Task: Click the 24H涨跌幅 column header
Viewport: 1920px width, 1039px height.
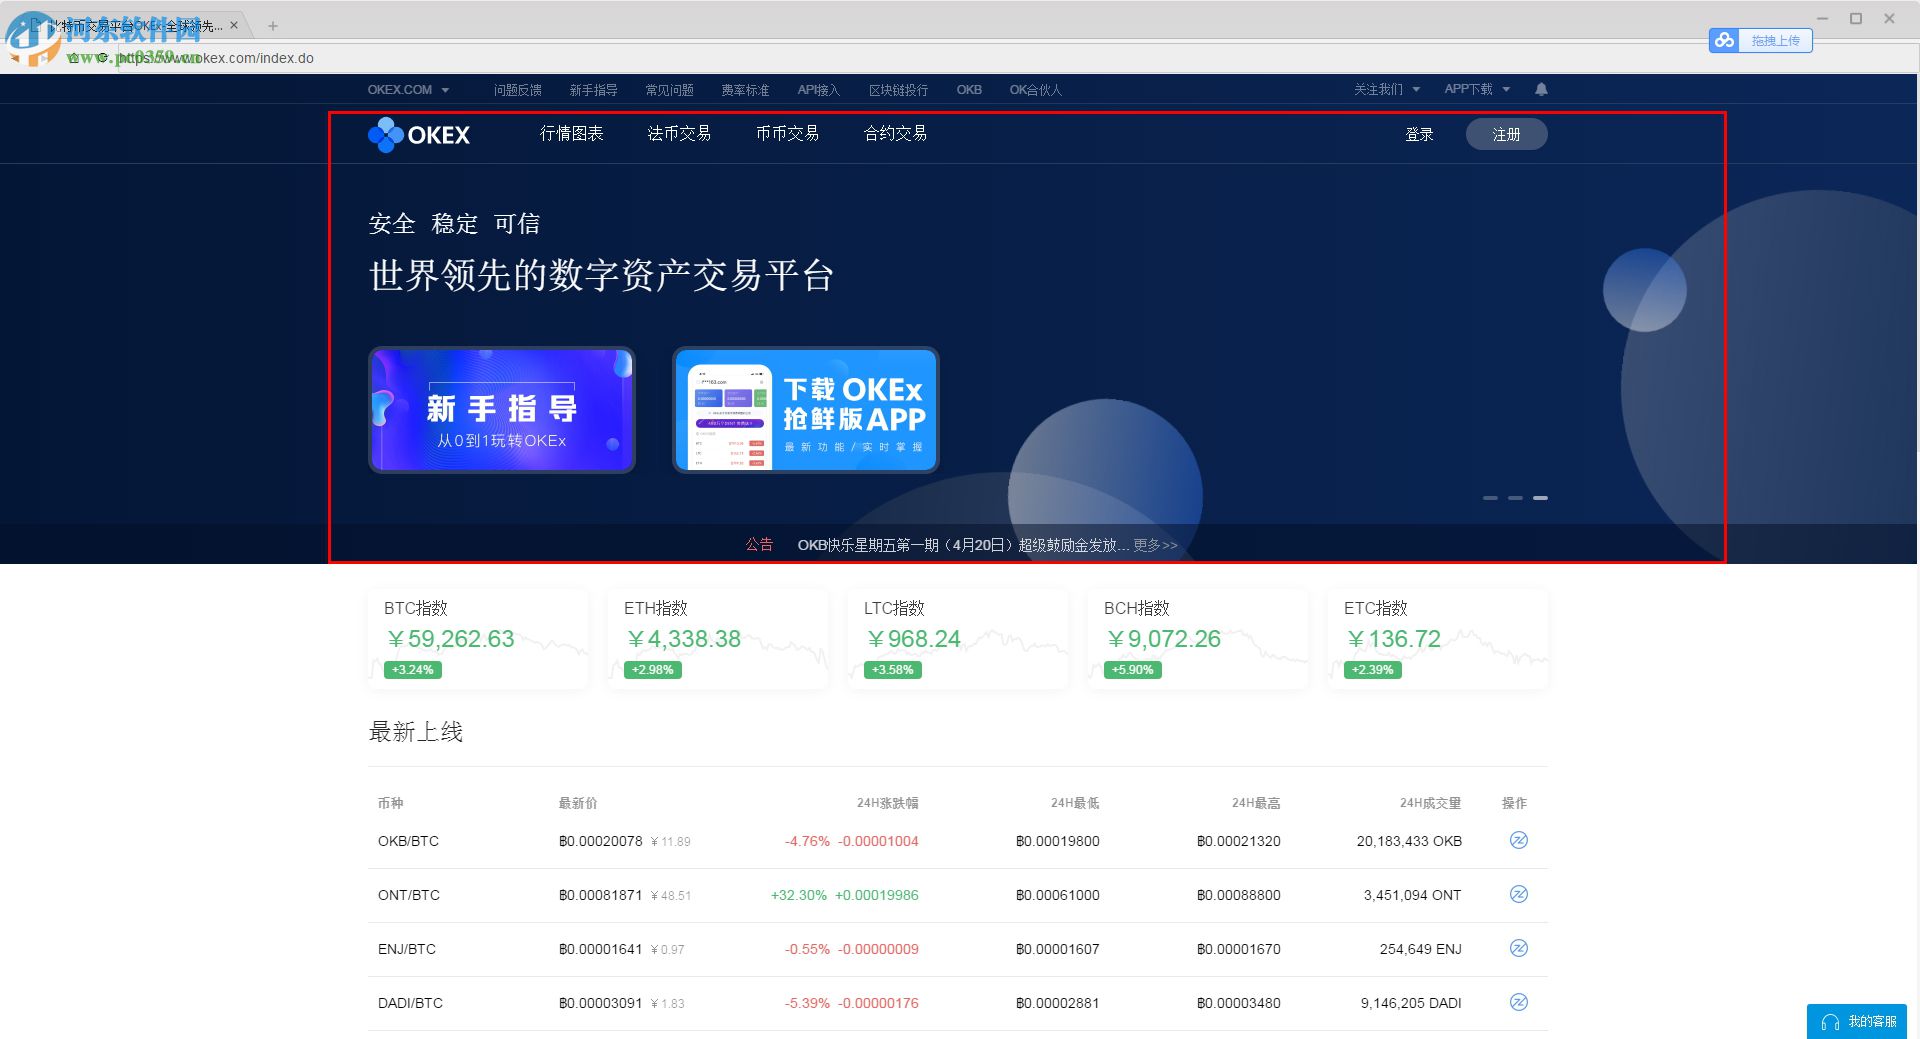Action: coord(887,803)
